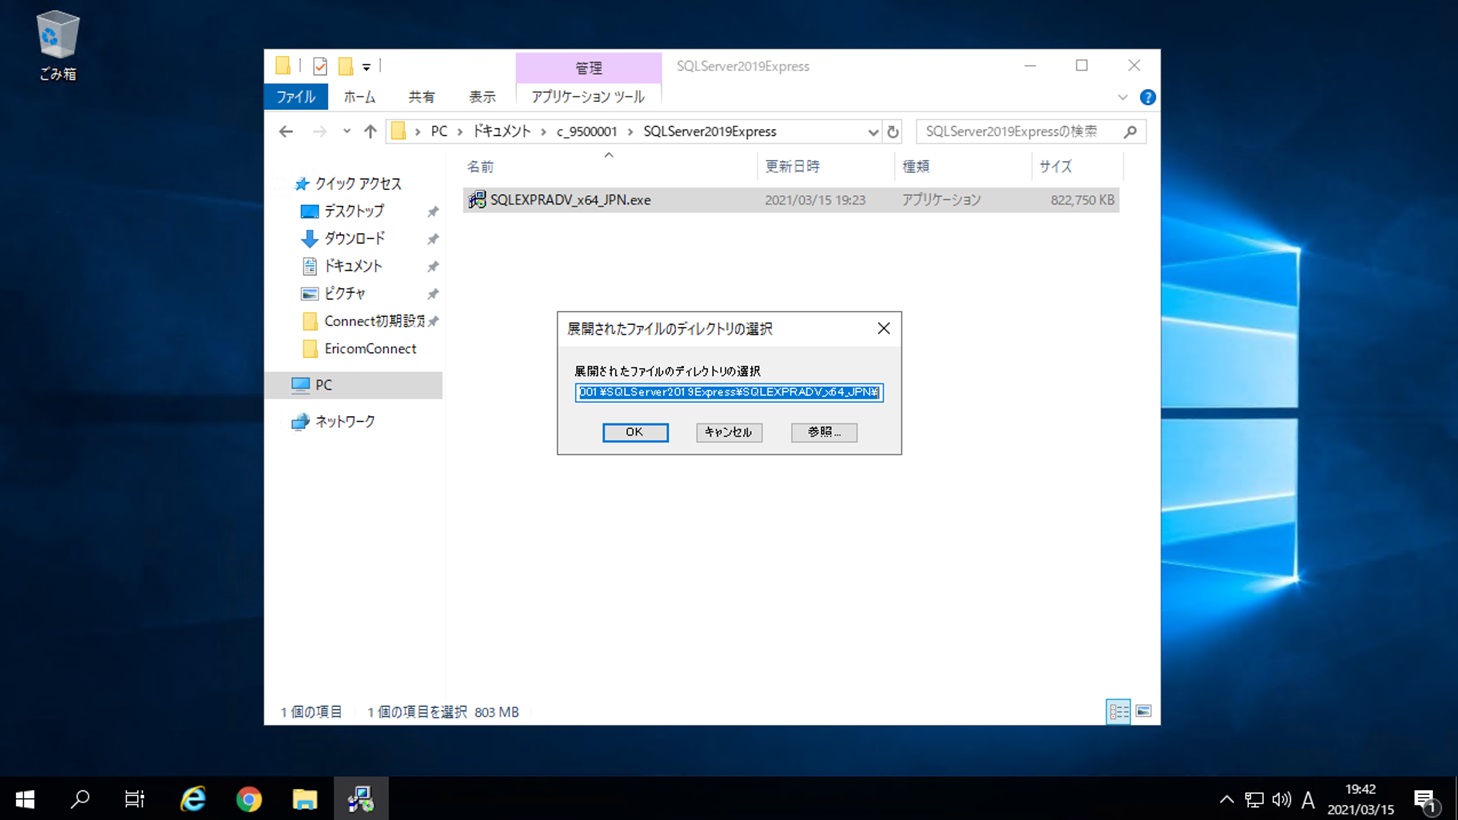Viewport: 1458px width, 820px height.
Task: Open the ファイル menu tab
Action: click(296, 97)
